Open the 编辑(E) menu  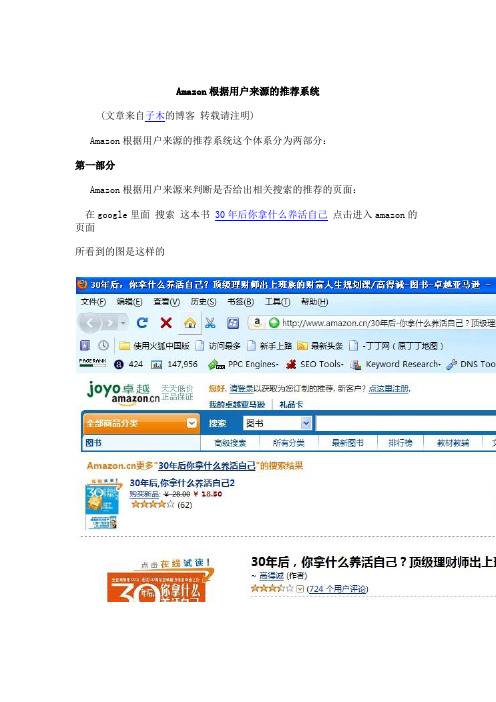coord(129,302)
